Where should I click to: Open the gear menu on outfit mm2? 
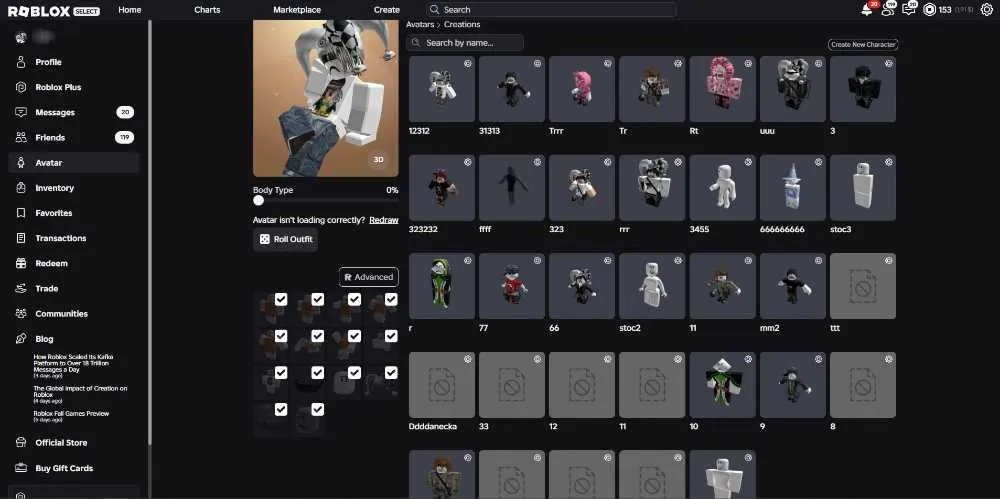point(818,260)
